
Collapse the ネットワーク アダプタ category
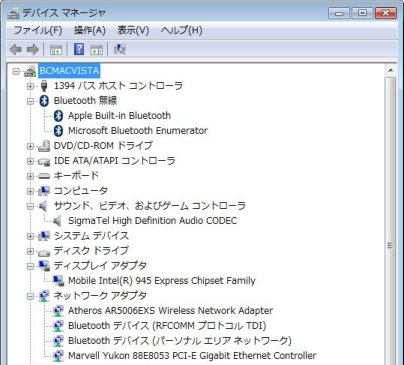(x=30, y=296)
